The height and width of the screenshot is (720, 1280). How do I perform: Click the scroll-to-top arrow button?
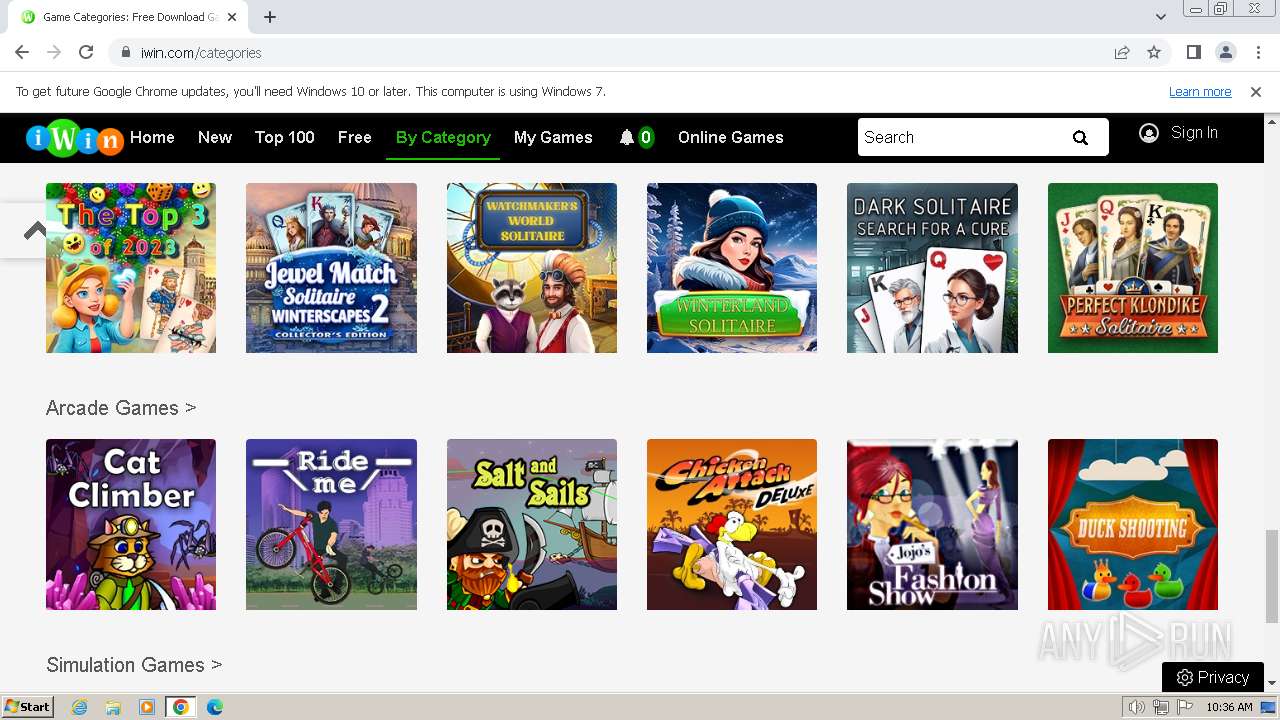point(33,231)
